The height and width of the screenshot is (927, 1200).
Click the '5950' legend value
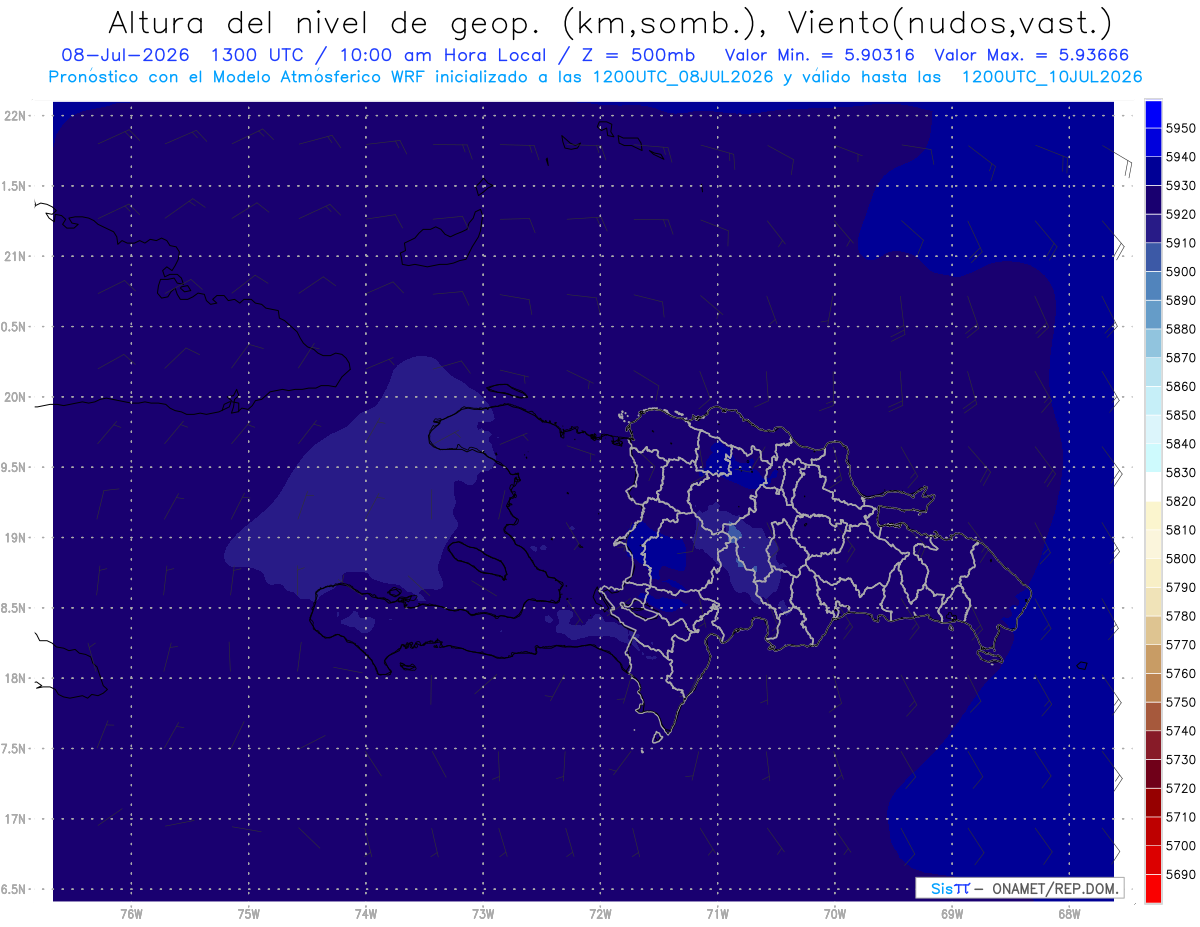coord(1181,128)
